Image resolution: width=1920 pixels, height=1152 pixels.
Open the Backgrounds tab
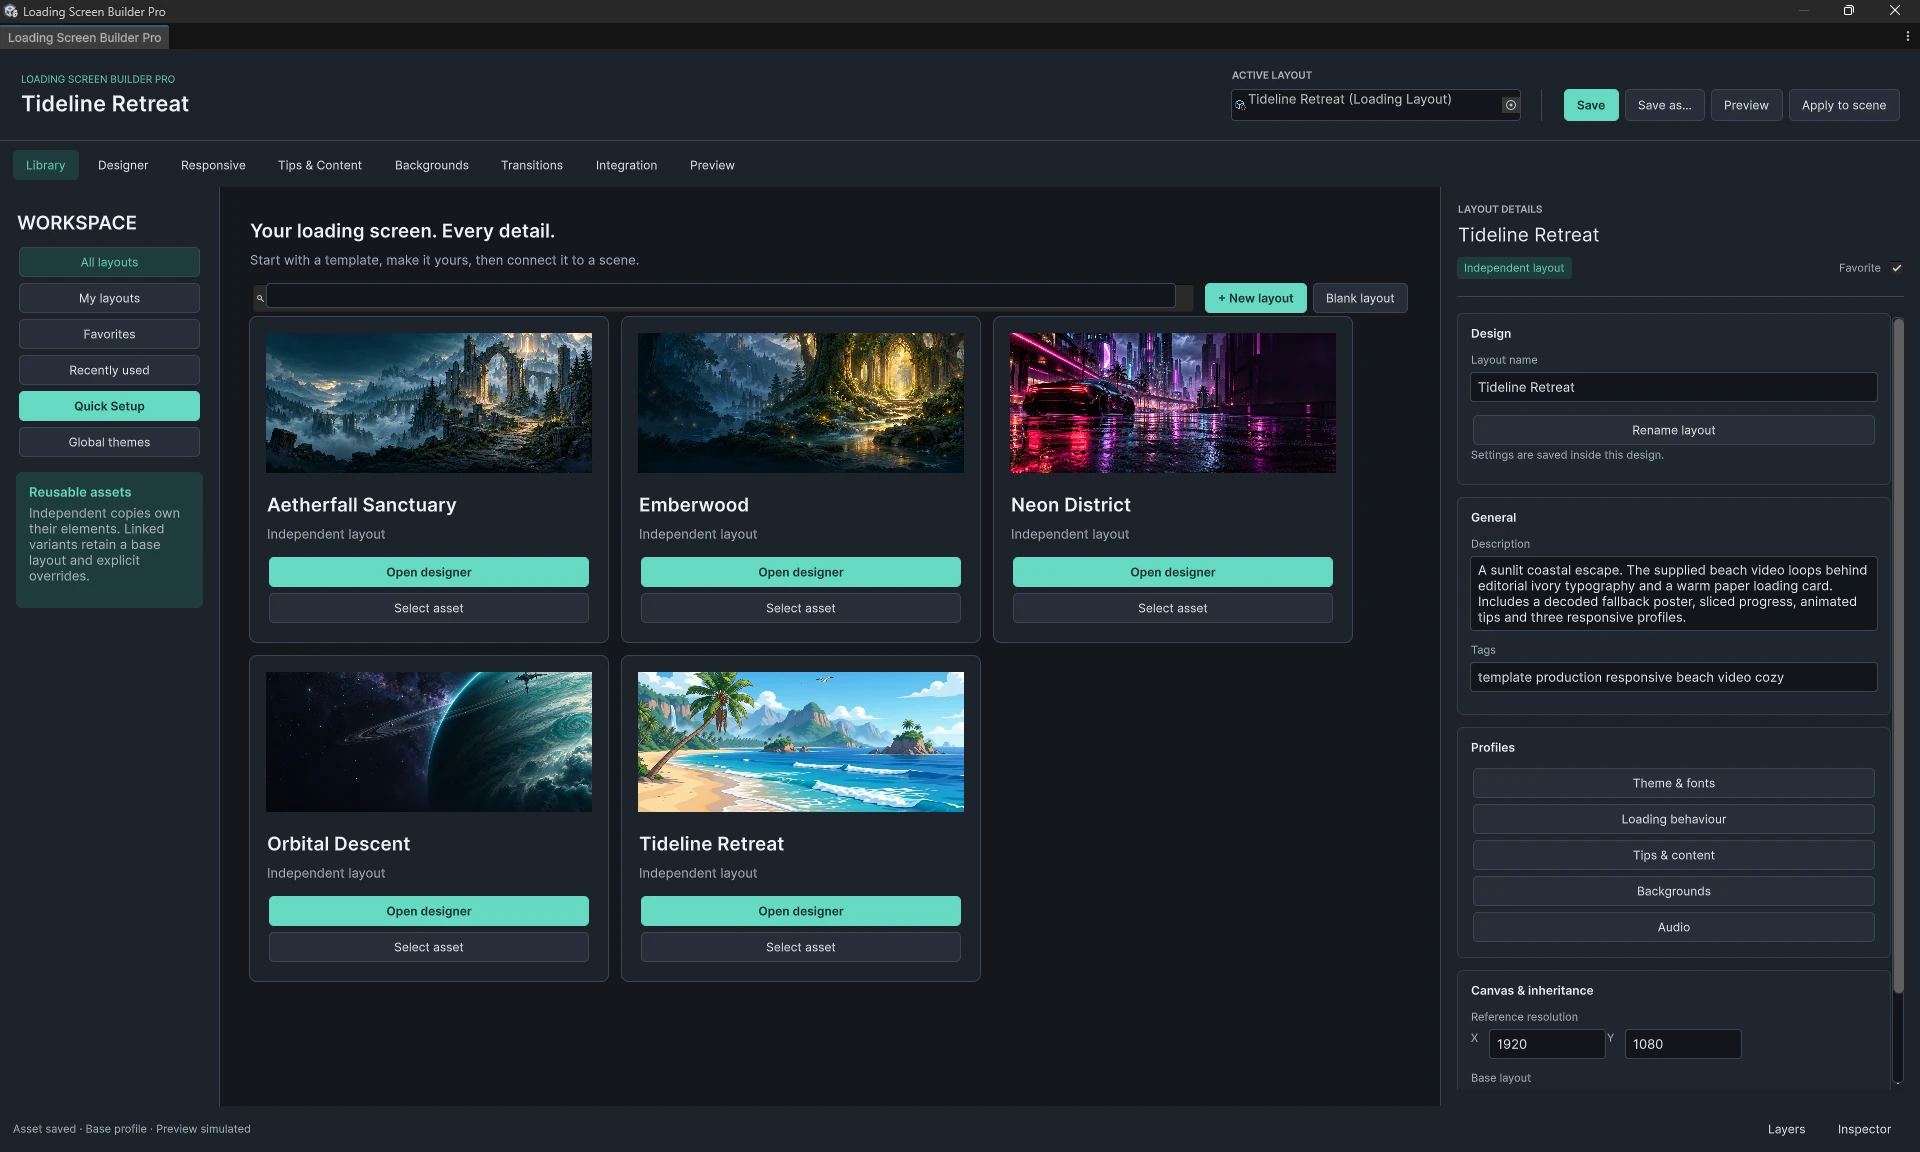tap(432, 165)
